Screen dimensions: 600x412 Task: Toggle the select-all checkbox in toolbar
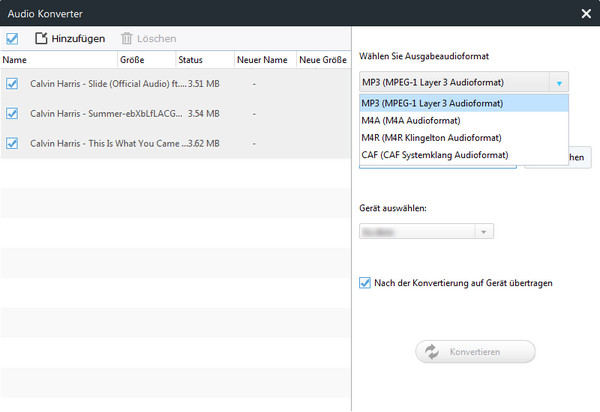click(12, 38)
